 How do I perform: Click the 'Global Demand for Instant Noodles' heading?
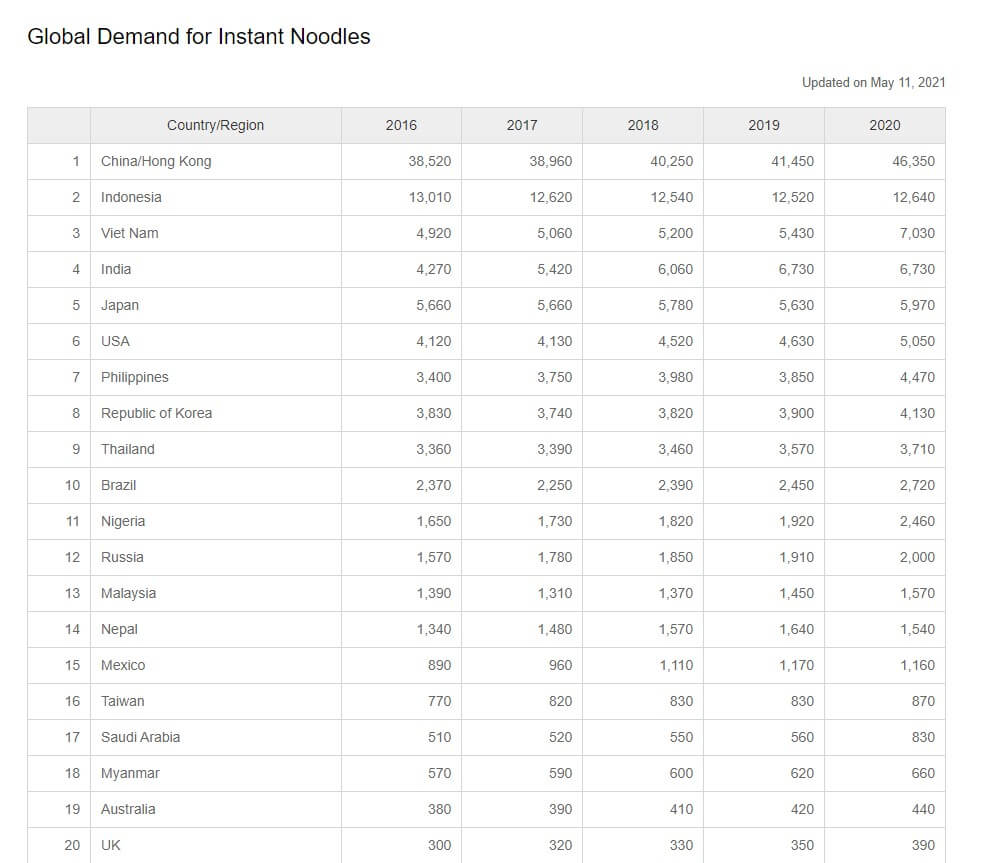[x=199, y=37]
